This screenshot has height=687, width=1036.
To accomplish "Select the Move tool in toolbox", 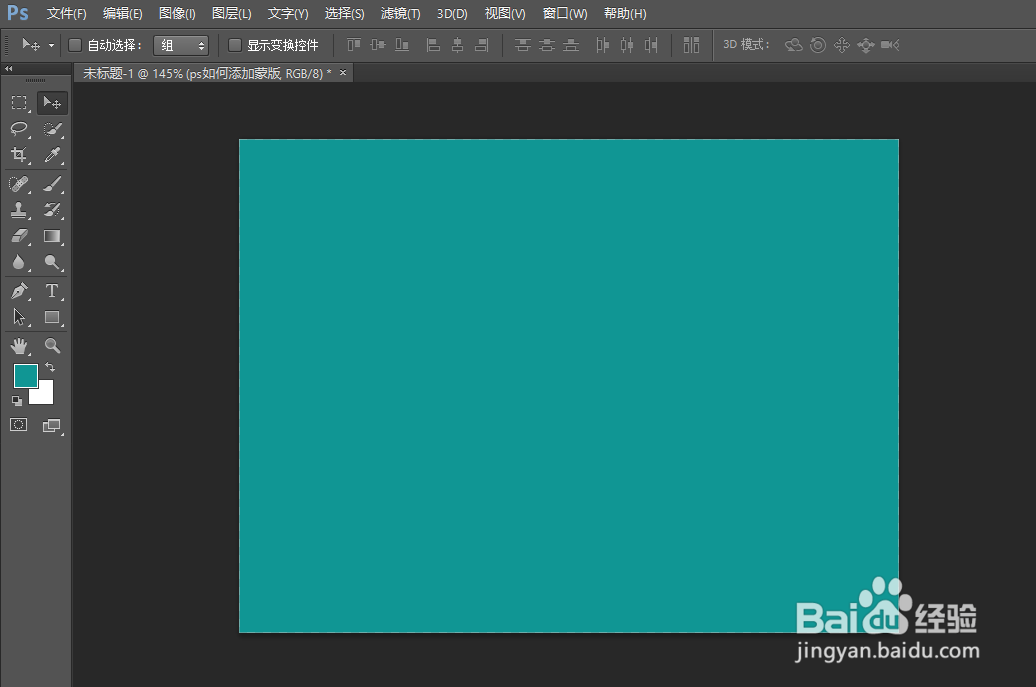I will [52, 103].
